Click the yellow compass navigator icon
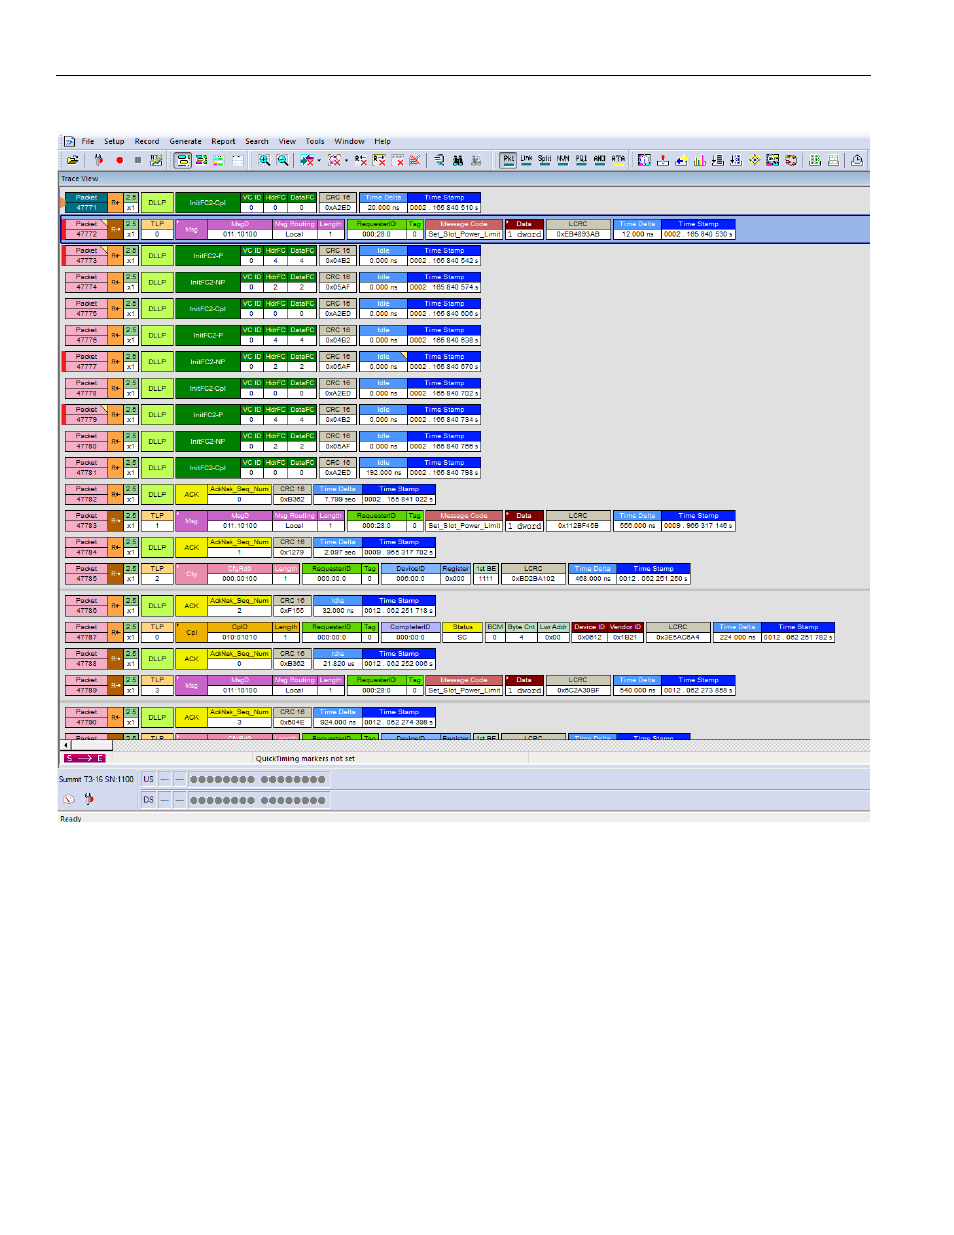954x1235 pixels. pos(754,160)
